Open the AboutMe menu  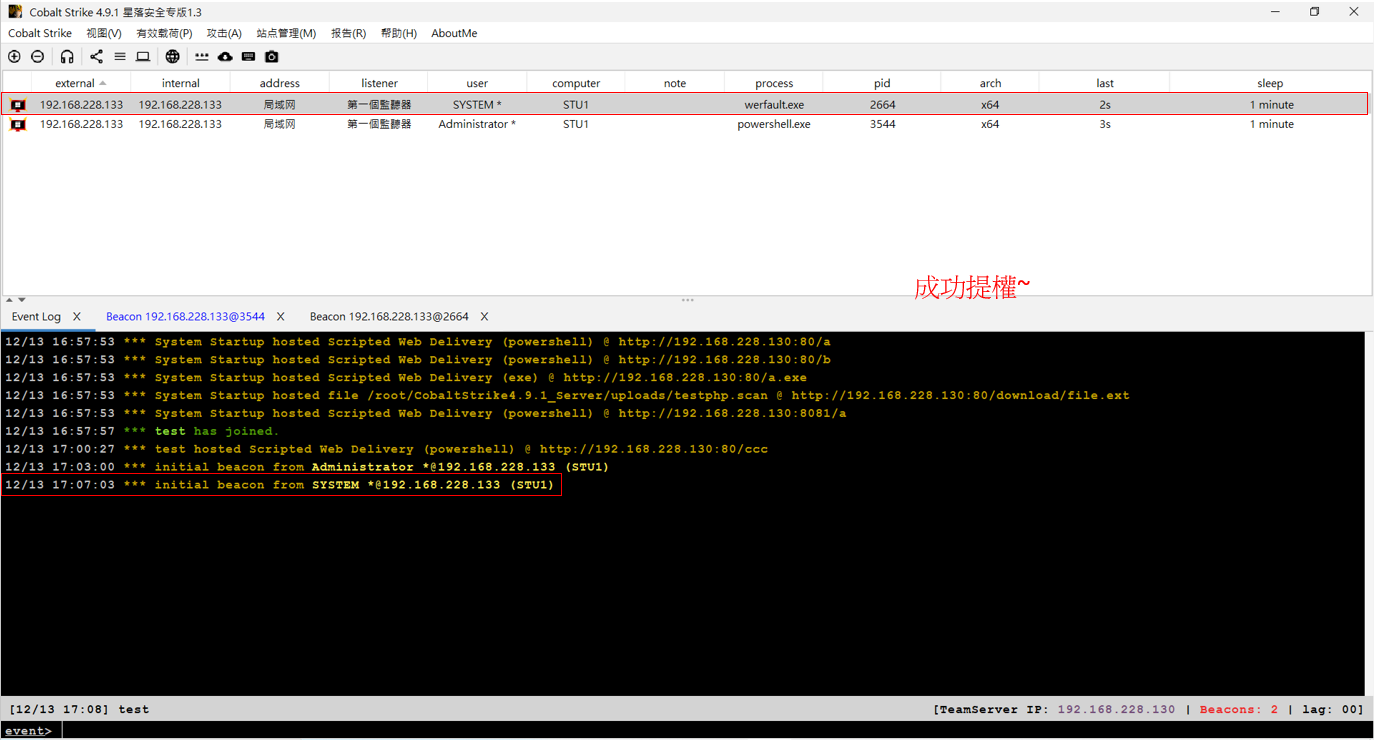(454, 33)
